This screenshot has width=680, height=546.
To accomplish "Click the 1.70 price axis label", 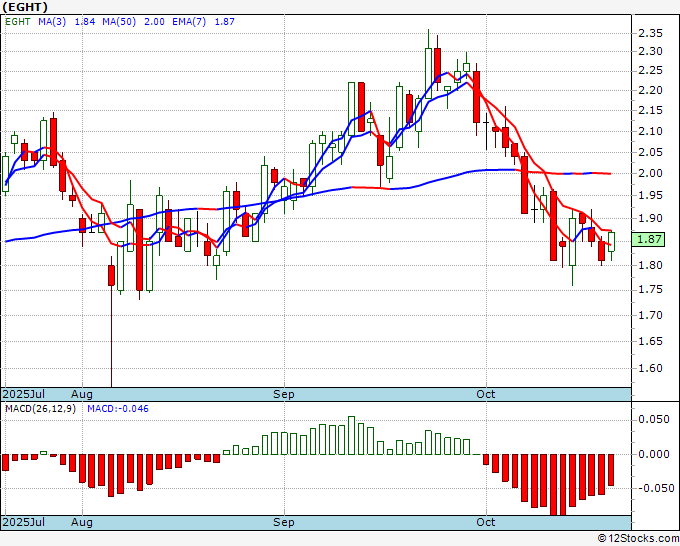I will point(650,315).
